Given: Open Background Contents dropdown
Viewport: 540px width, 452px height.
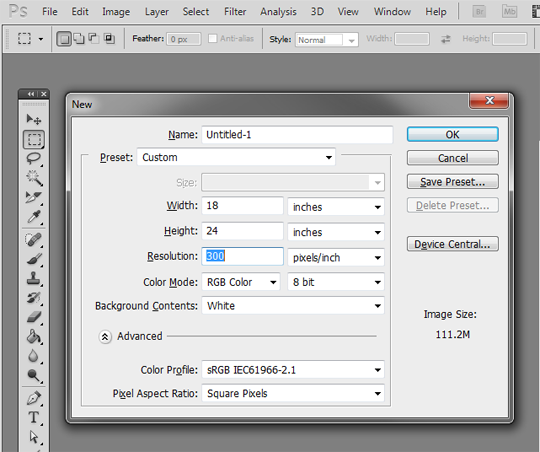Looking at the screenshot, I should pyautogui.click(x=293, y=306).
